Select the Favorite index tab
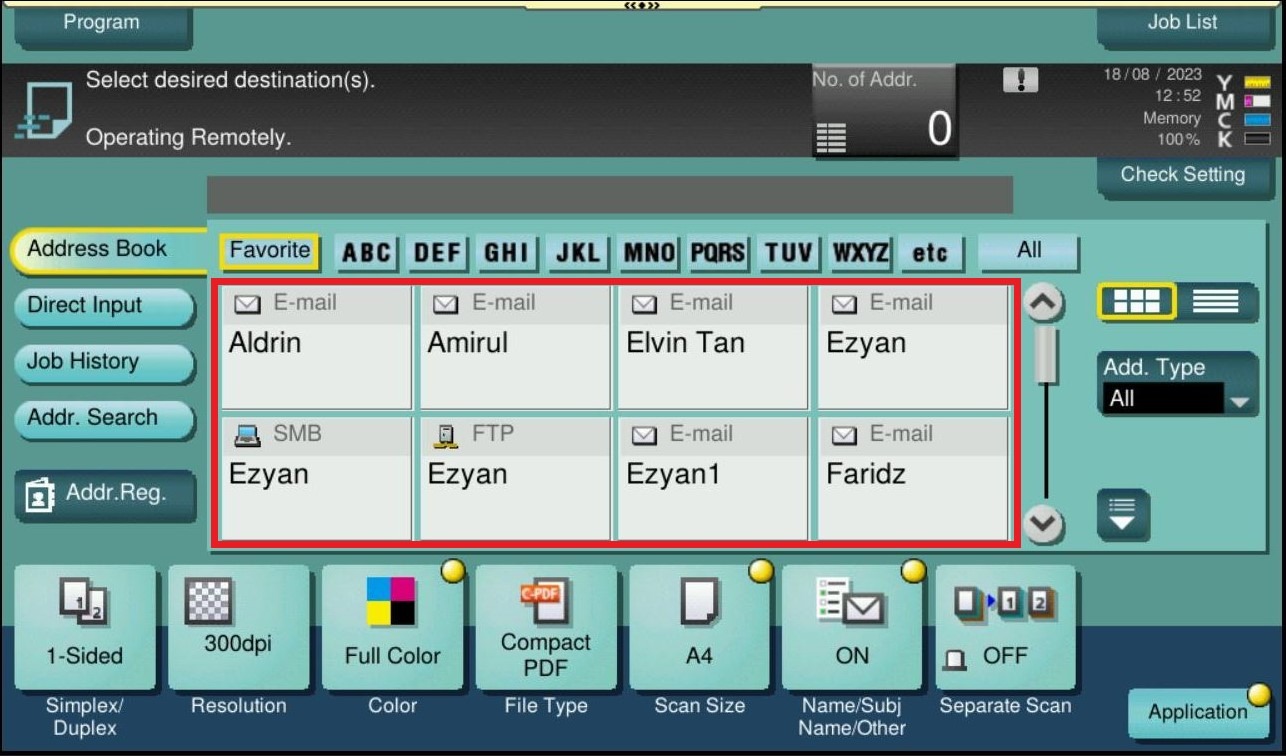The height and width of the screenshot is (756, 1286). point(269,251)
